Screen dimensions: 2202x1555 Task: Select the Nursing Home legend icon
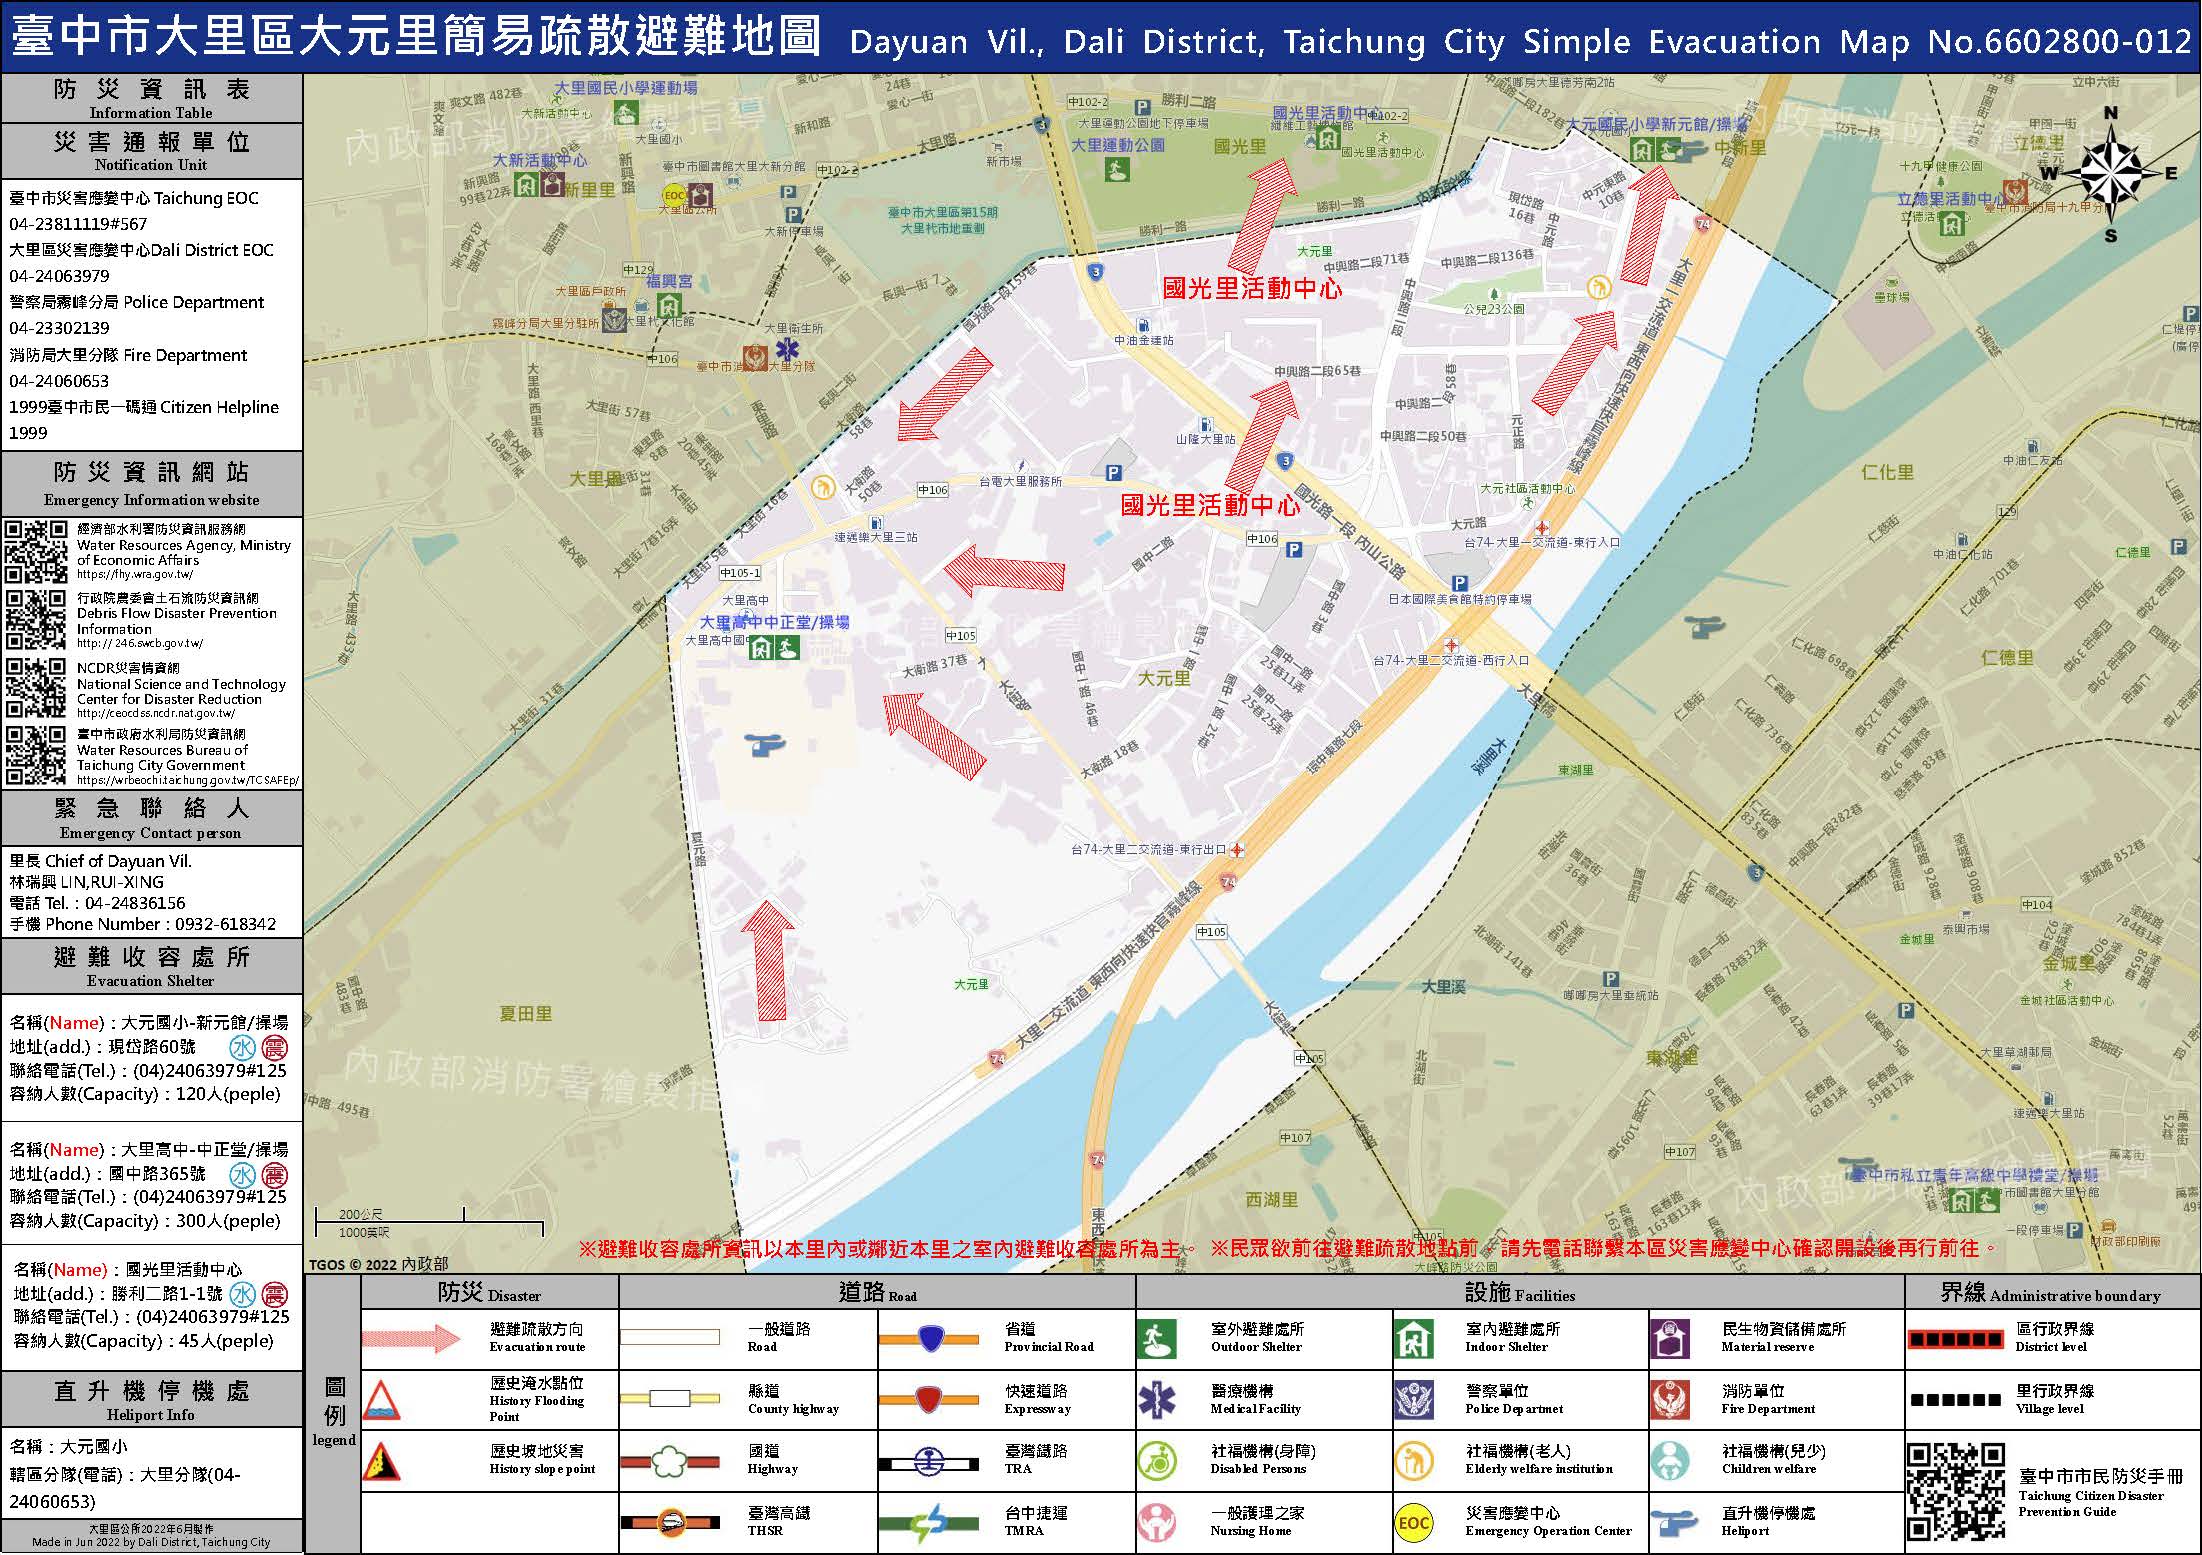(1156, 1522)
